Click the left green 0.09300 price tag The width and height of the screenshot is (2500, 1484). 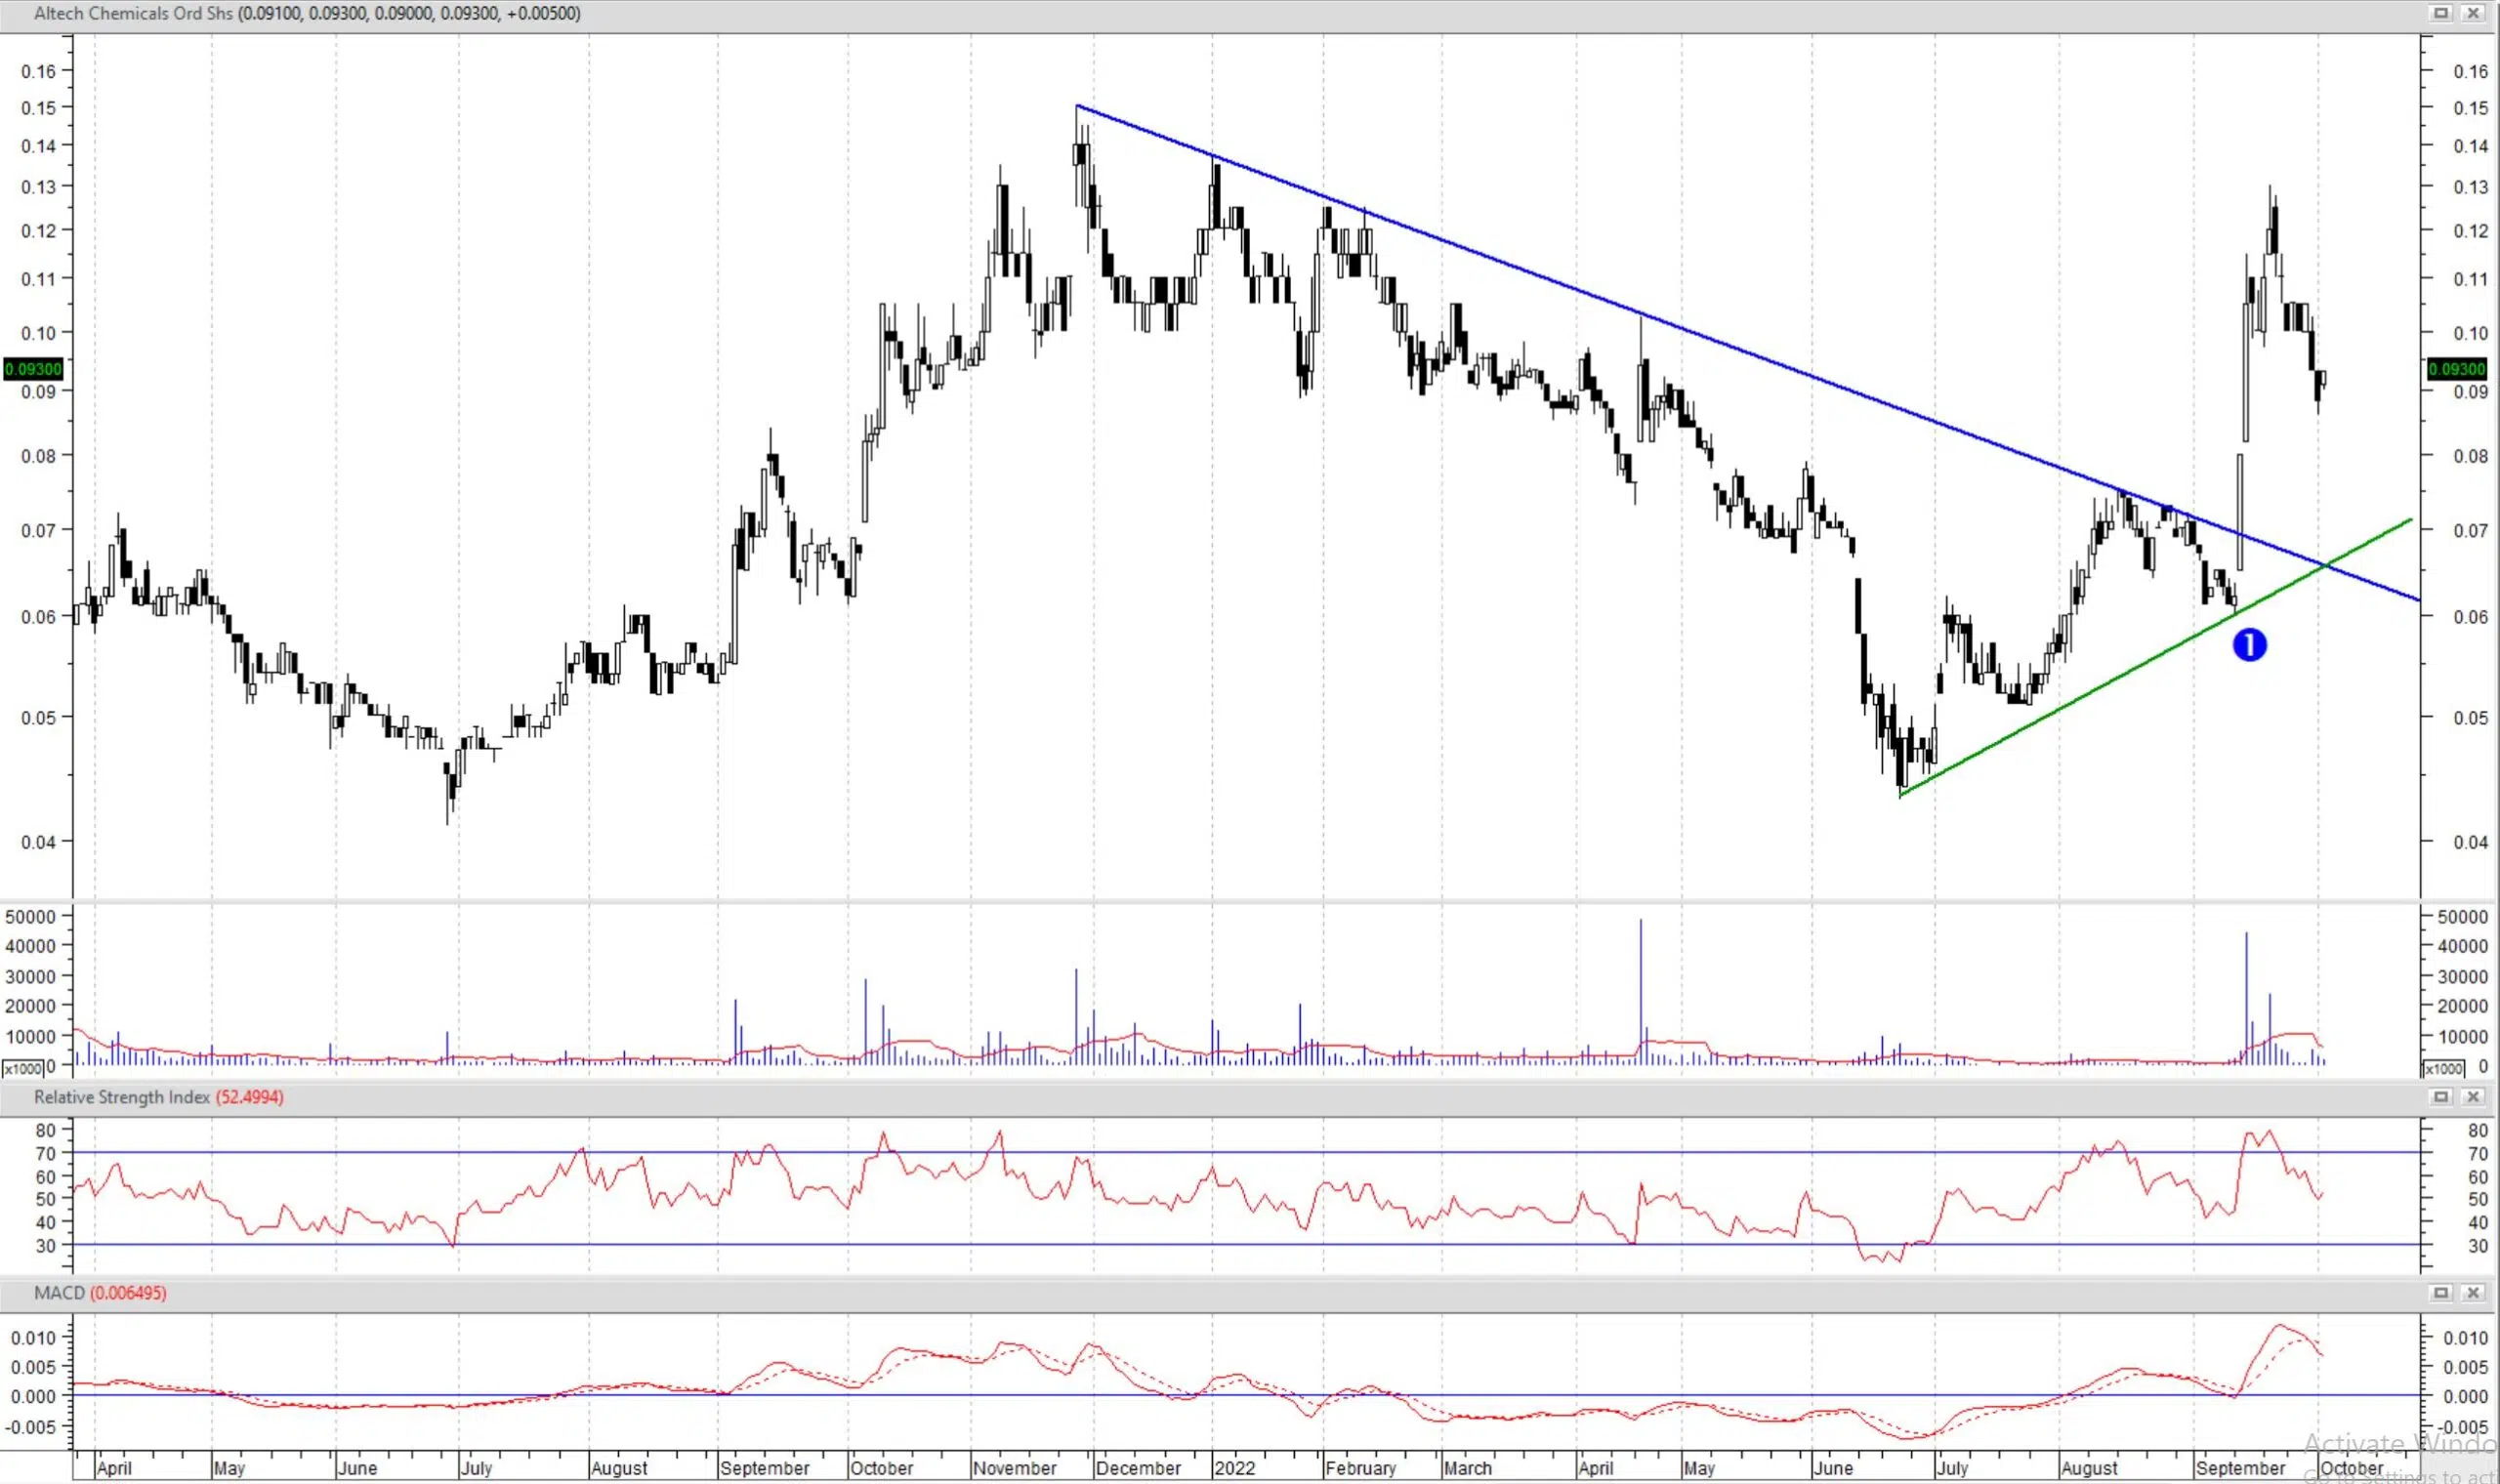point(33,369)
